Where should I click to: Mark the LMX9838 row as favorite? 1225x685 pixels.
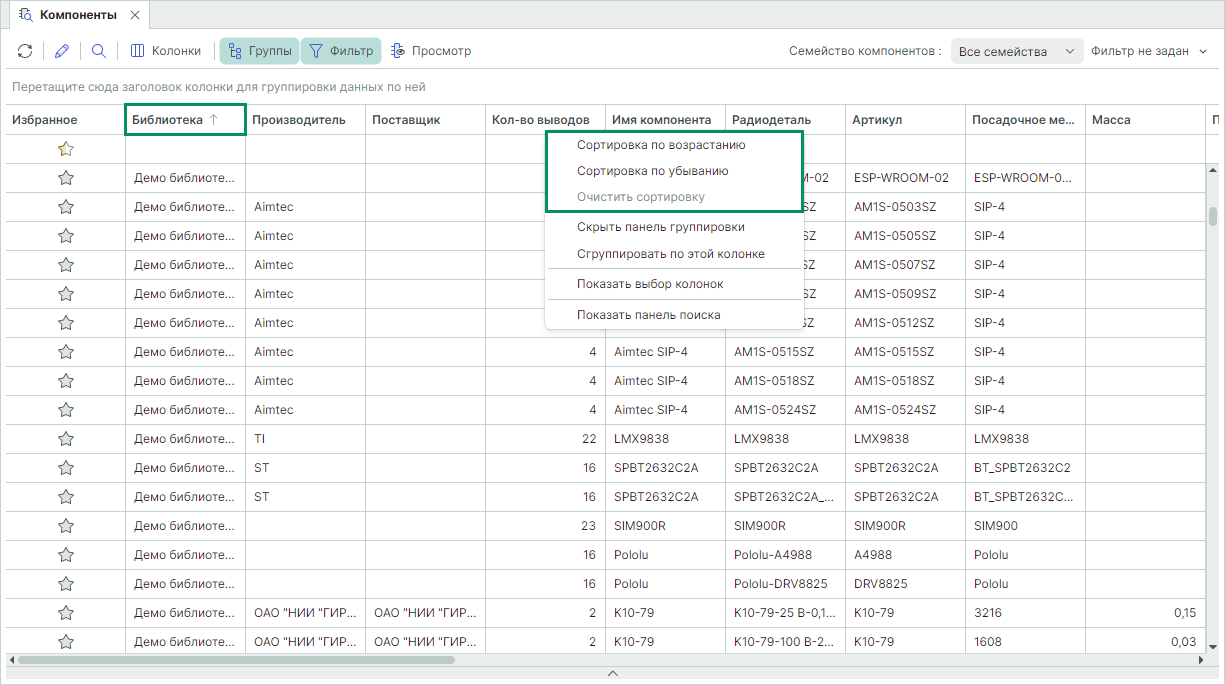tap(66, 439)
